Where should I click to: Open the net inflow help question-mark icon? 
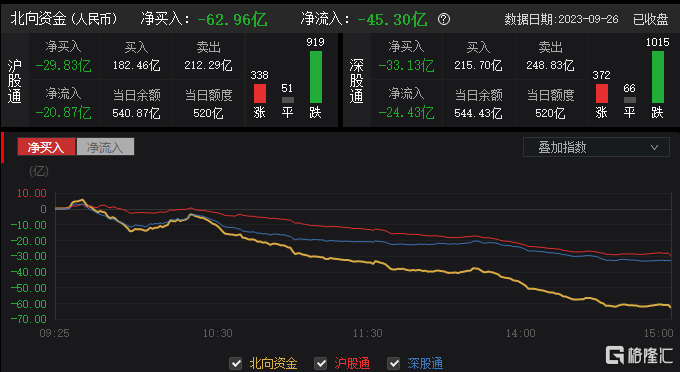pyautogui.click(x=444, y=19)
